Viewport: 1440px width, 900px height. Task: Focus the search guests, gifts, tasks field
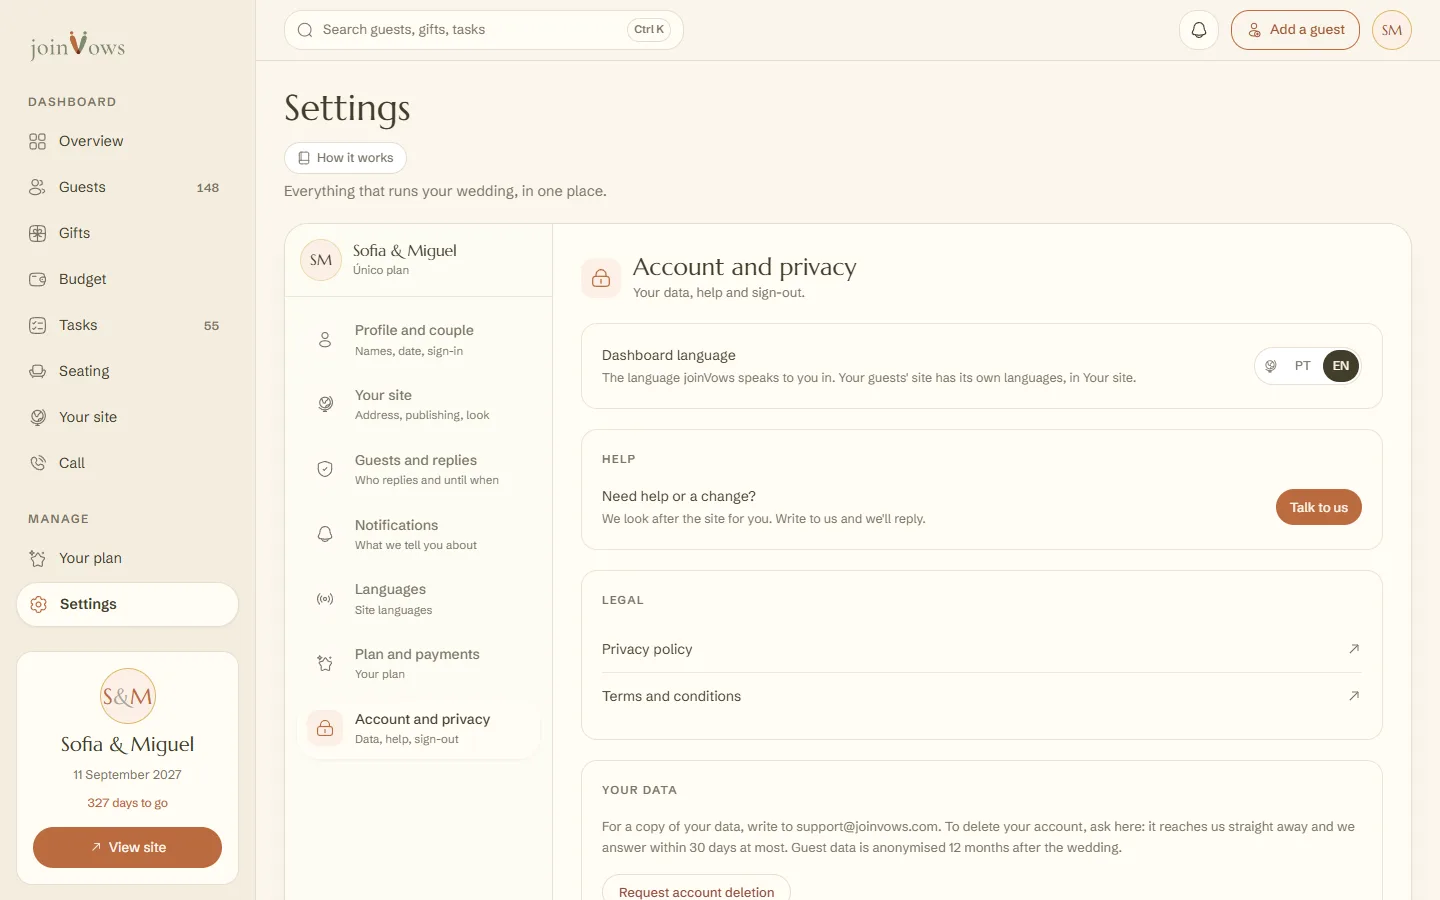(484, 30)
